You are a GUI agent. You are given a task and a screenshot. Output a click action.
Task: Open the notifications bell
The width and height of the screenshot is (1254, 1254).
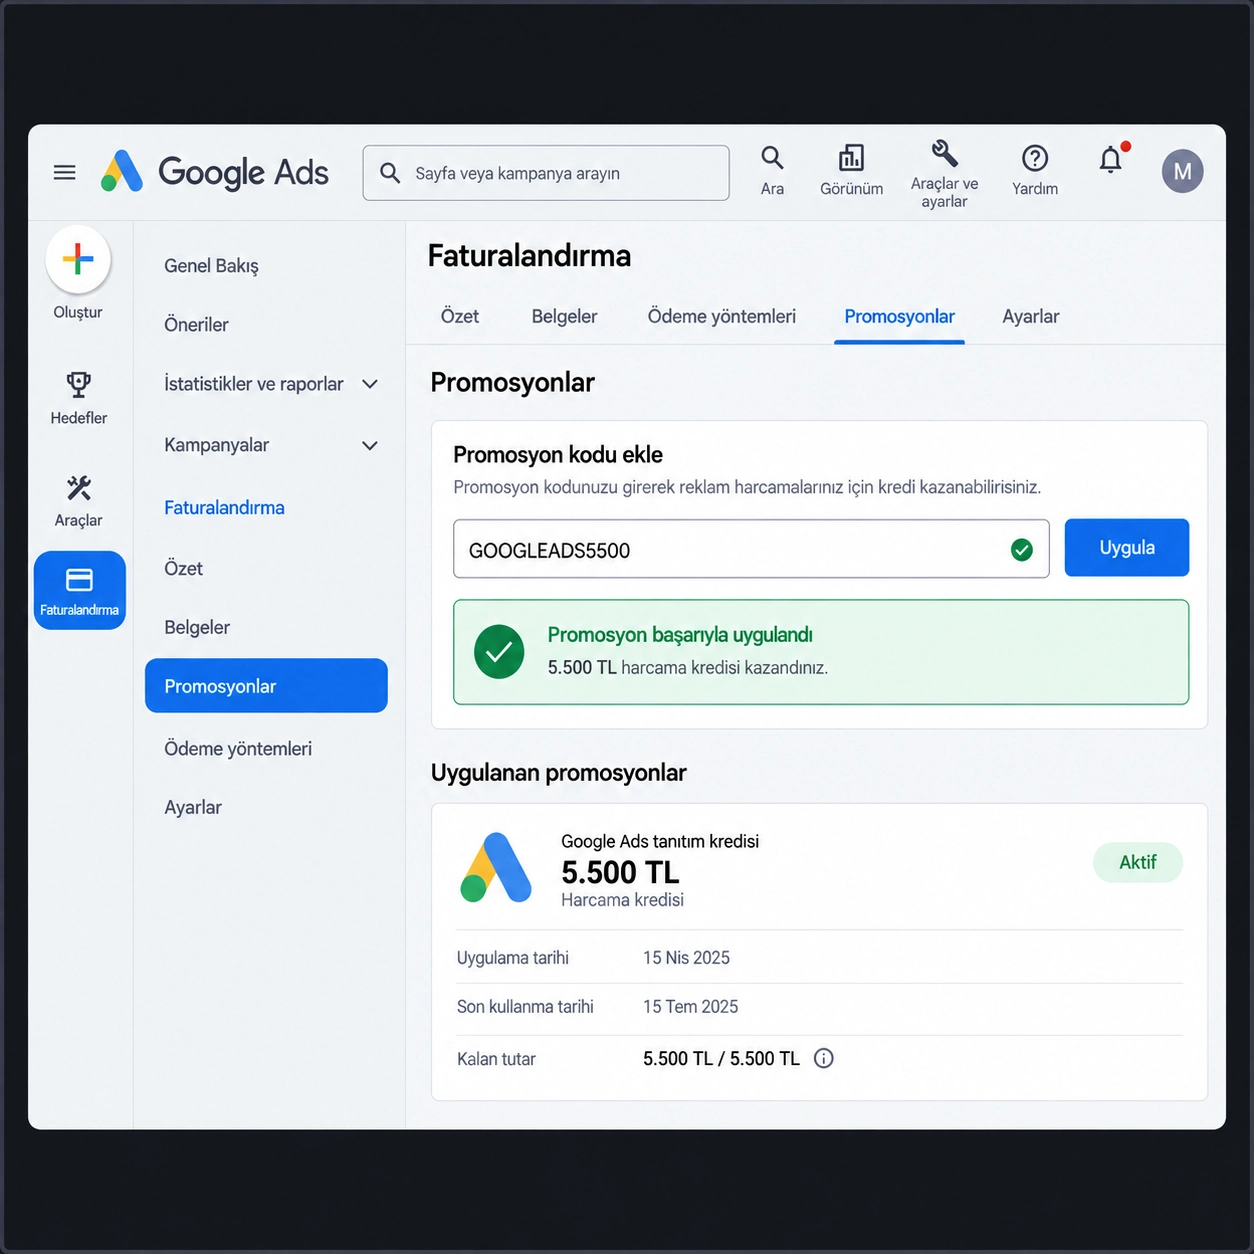coord(1112,158)
